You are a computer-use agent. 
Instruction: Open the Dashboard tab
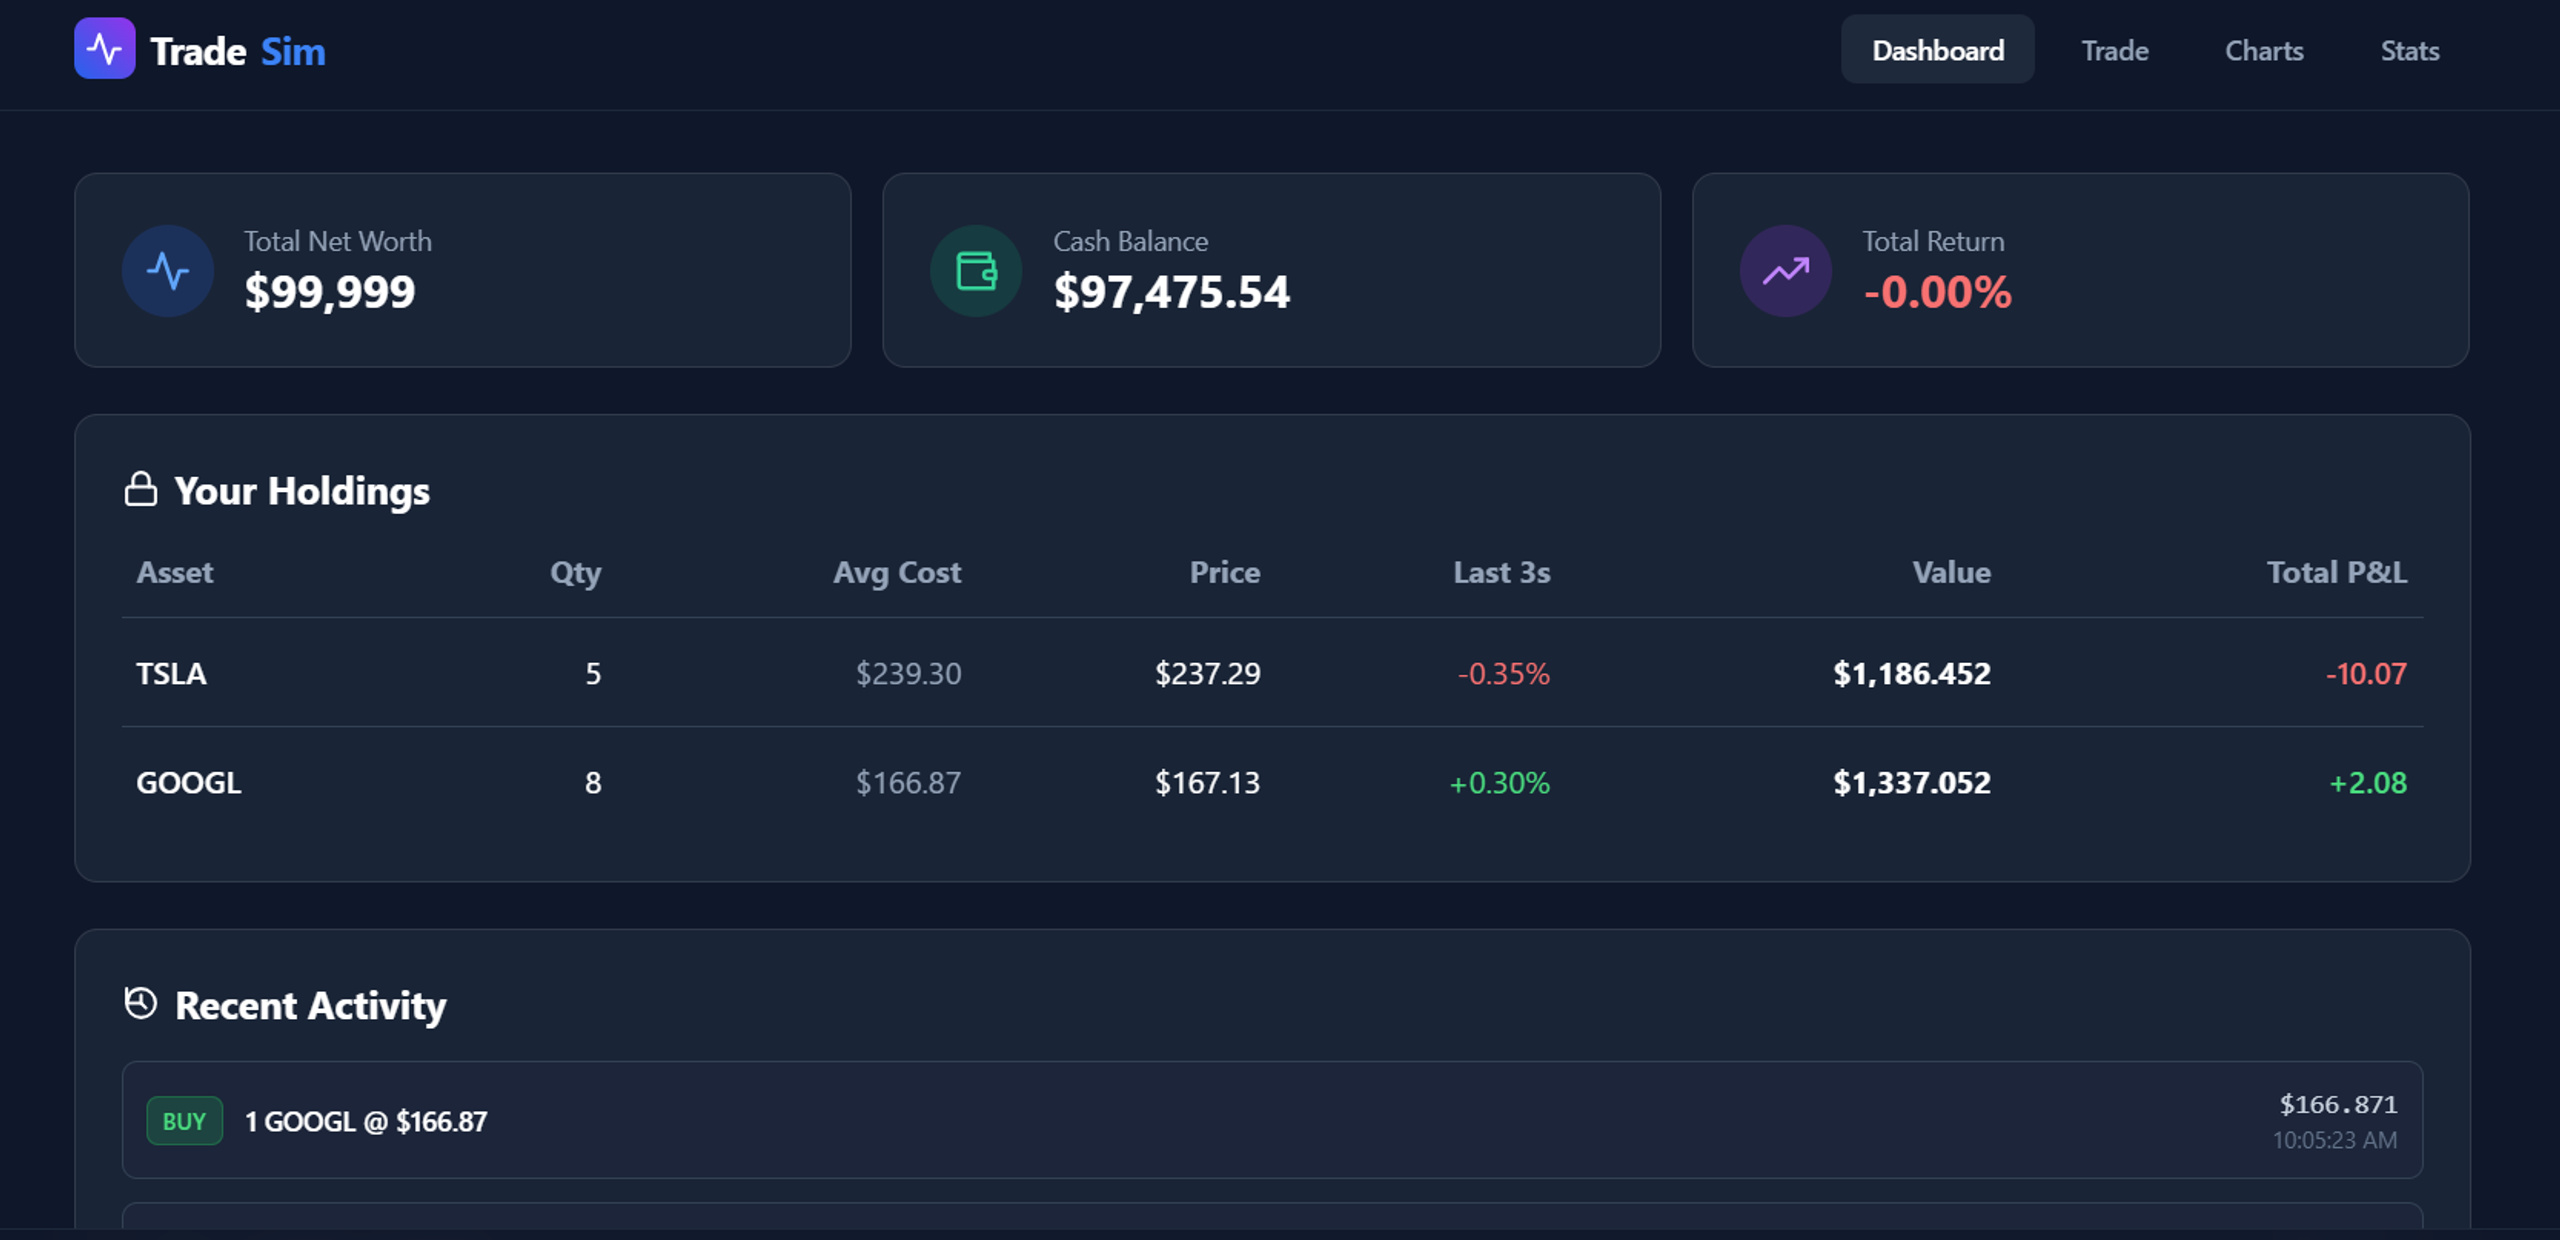pyautogui.click(x=1938, y=49)
